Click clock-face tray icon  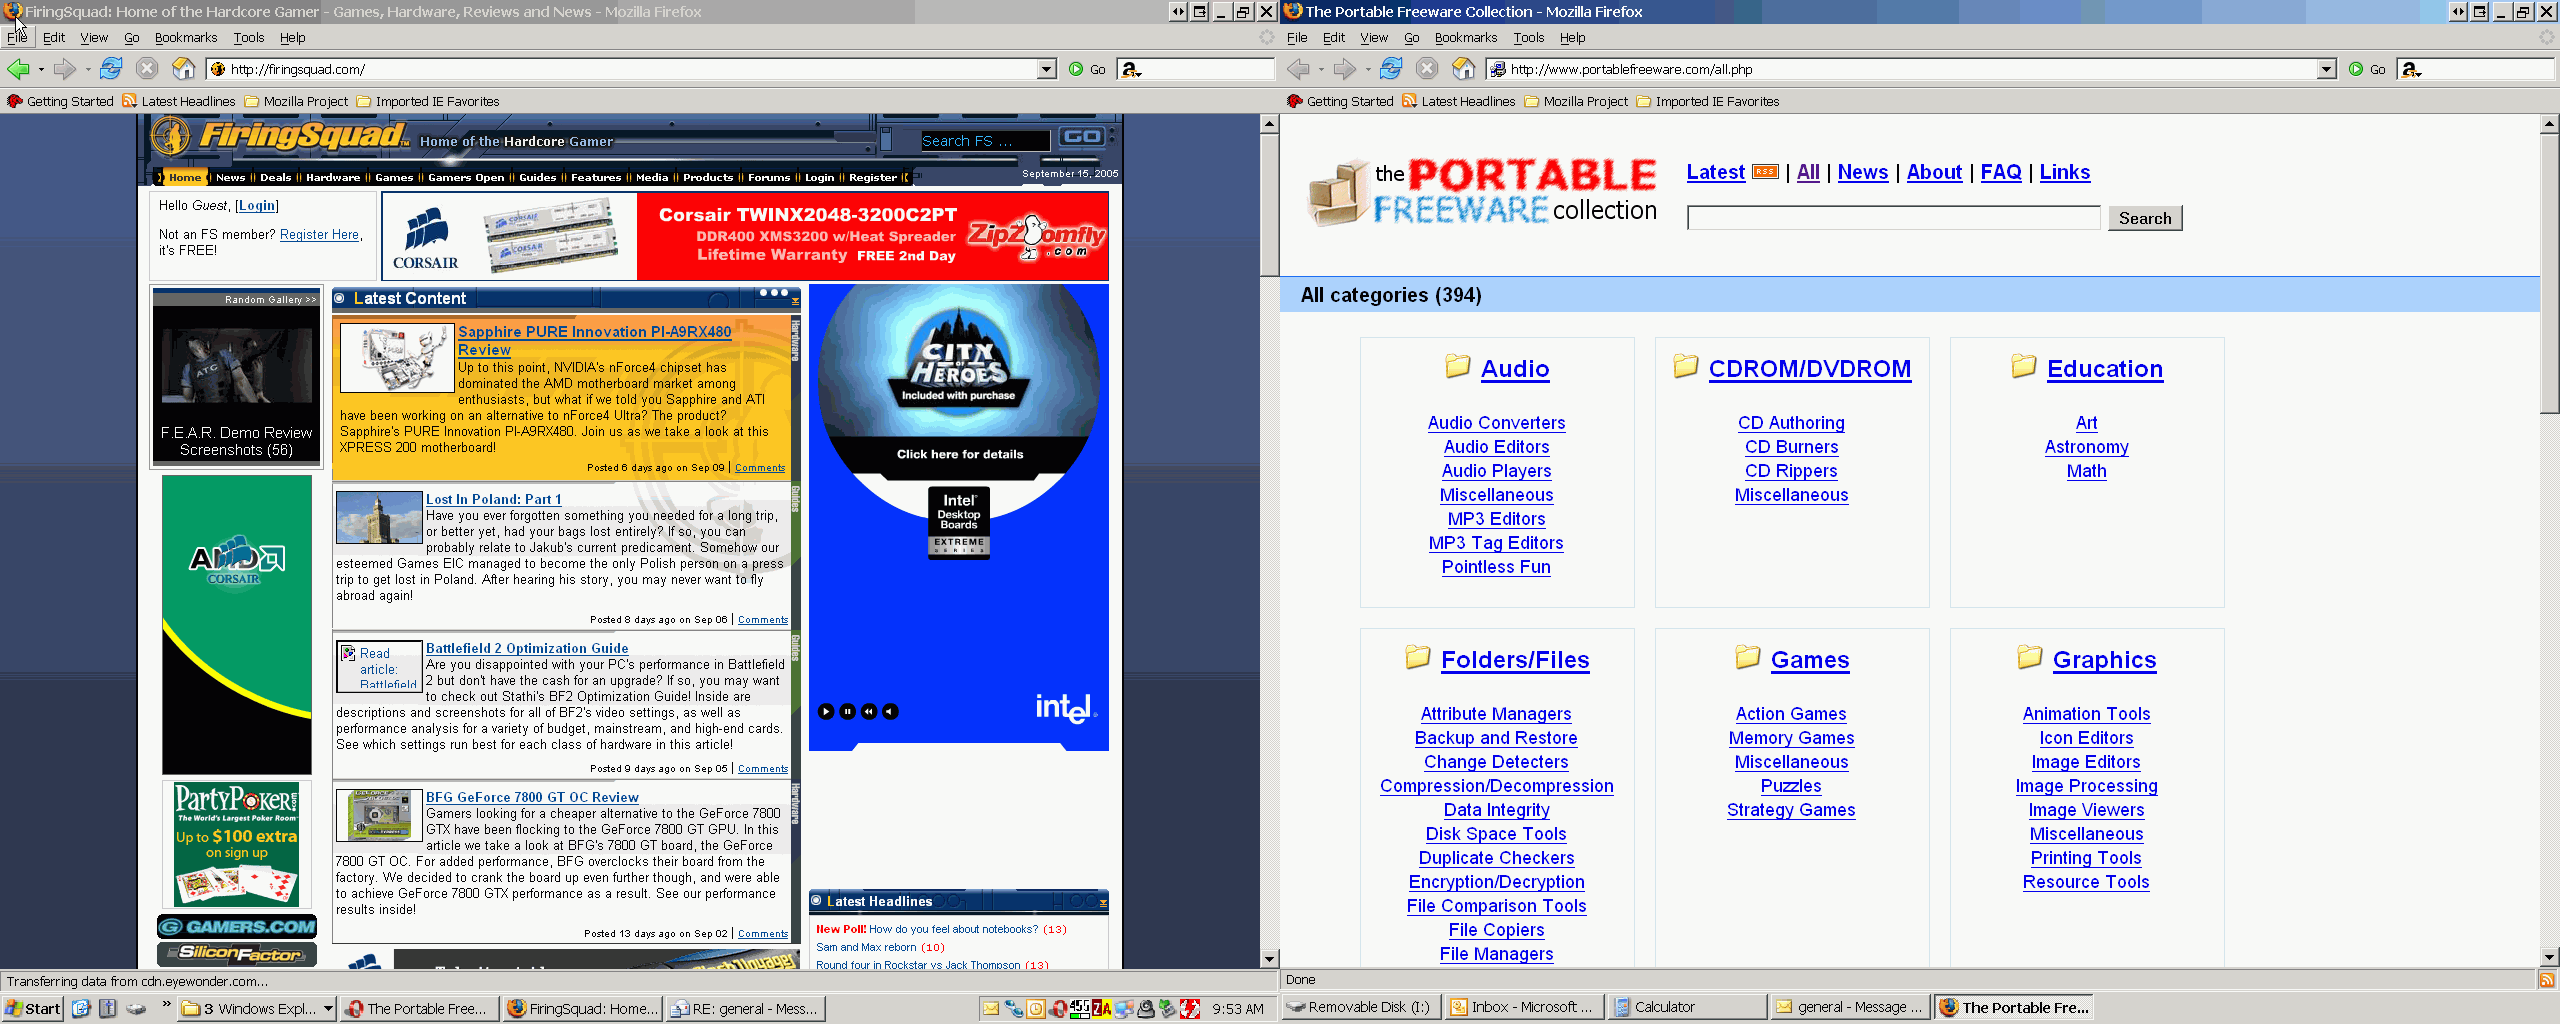1036,1008
